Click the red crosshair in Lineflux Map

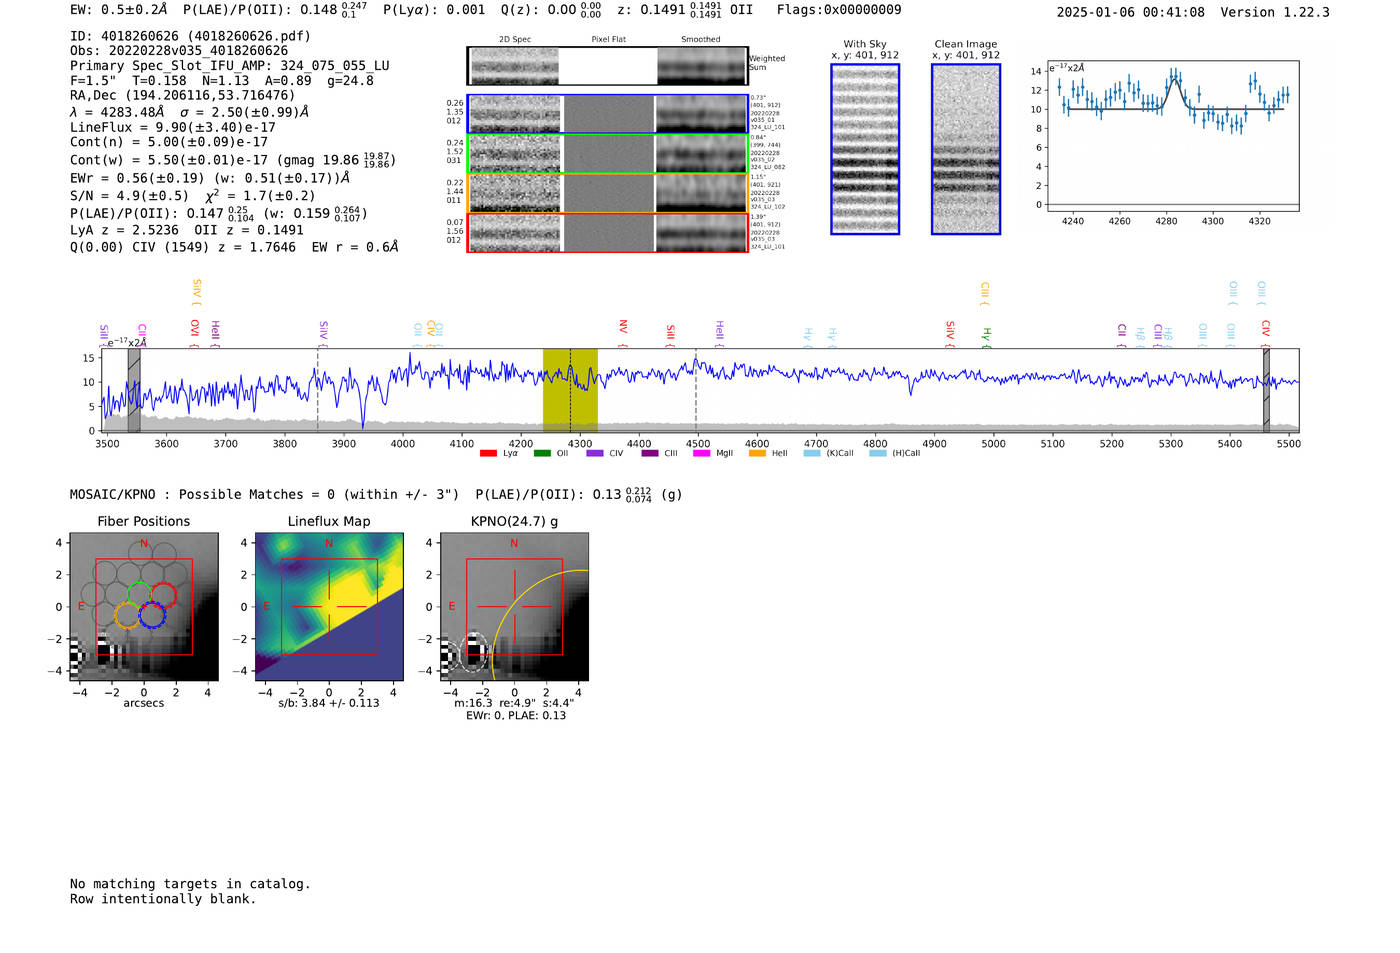pyautogui.click(x=329, y=606)
